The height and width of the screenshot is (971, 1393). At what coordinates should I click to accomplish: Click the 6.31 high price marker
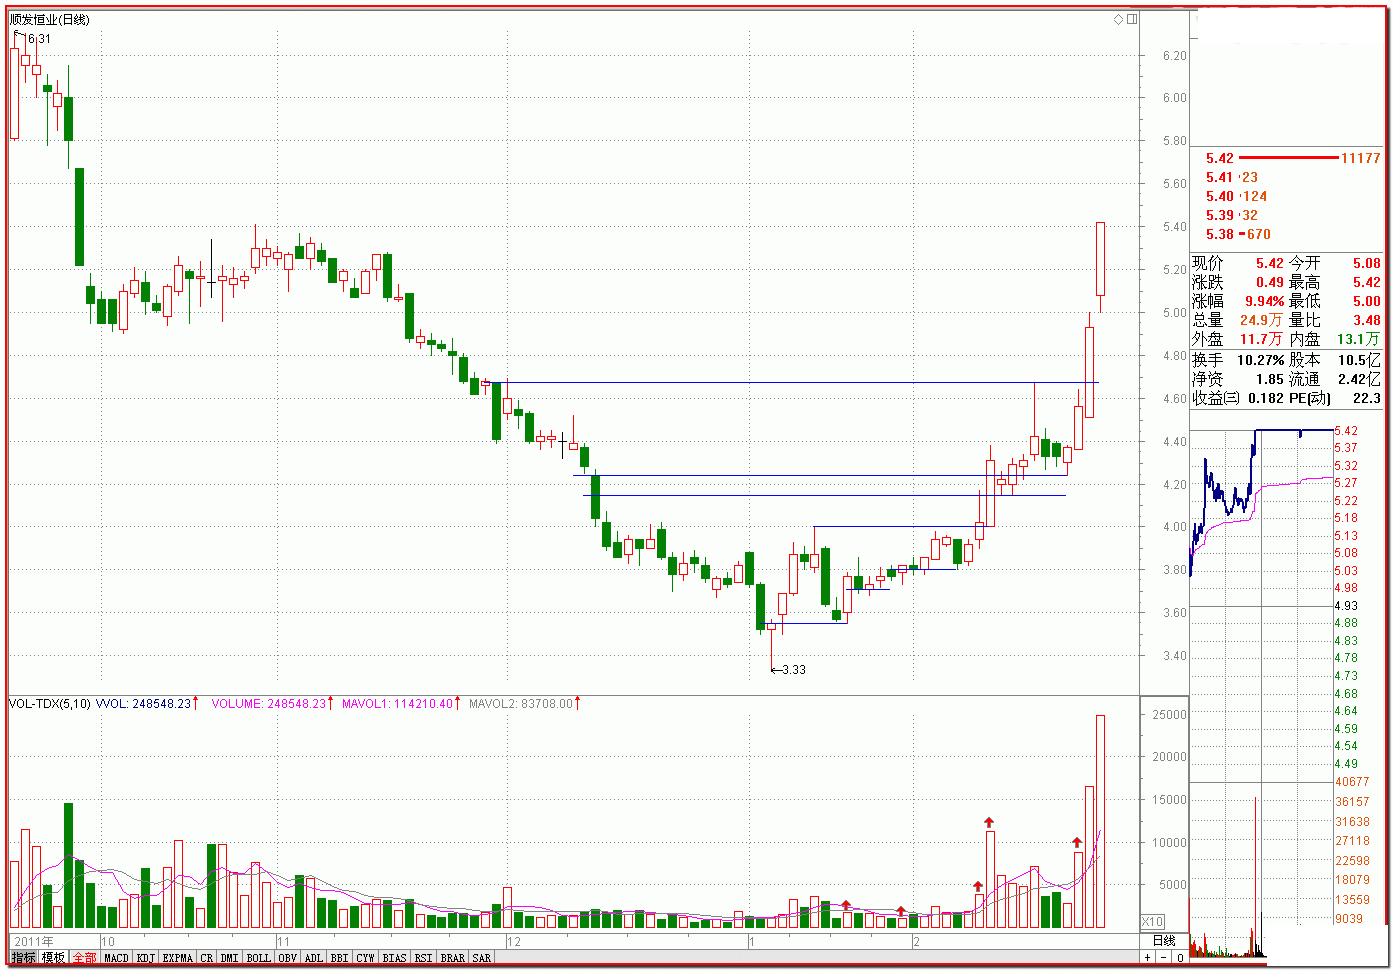click(x=39, y=39)
